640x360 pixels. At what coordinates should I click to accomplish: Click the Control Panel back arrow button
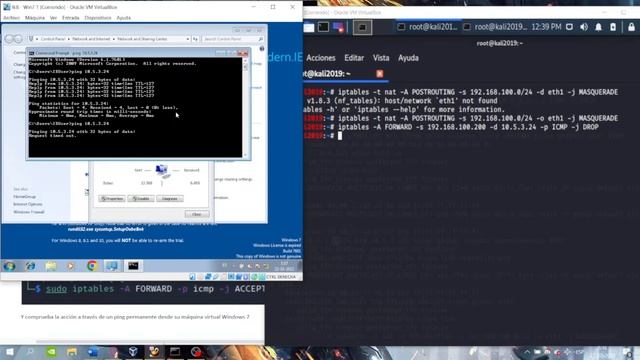pos(9,39)
